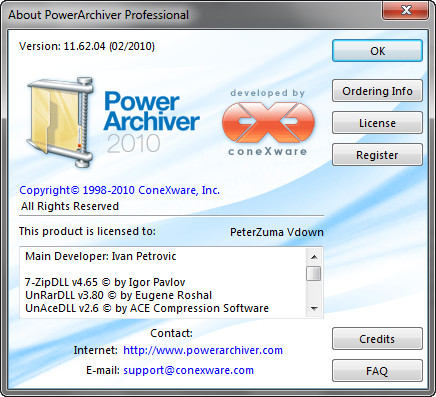This screenshot has width=436, height=397.
Task: Confirm with the OK button
Action: point(377,51)
